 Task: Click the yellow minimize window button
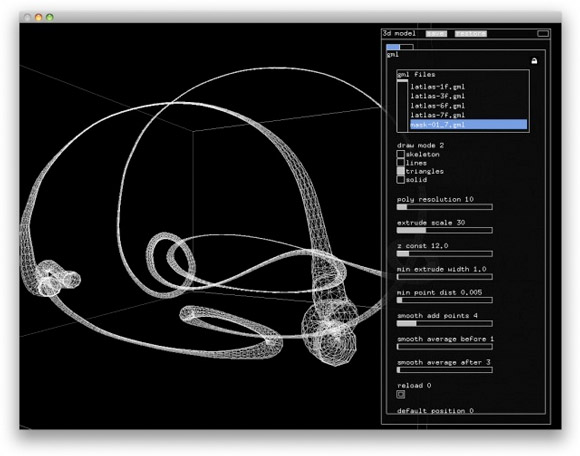pos(38,17)
